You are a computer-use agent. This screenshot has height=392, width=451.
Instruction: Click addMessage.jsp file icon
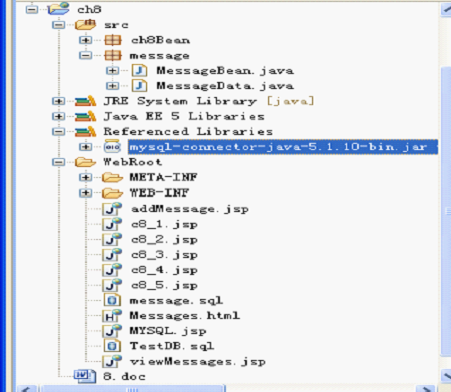point(112,209)
